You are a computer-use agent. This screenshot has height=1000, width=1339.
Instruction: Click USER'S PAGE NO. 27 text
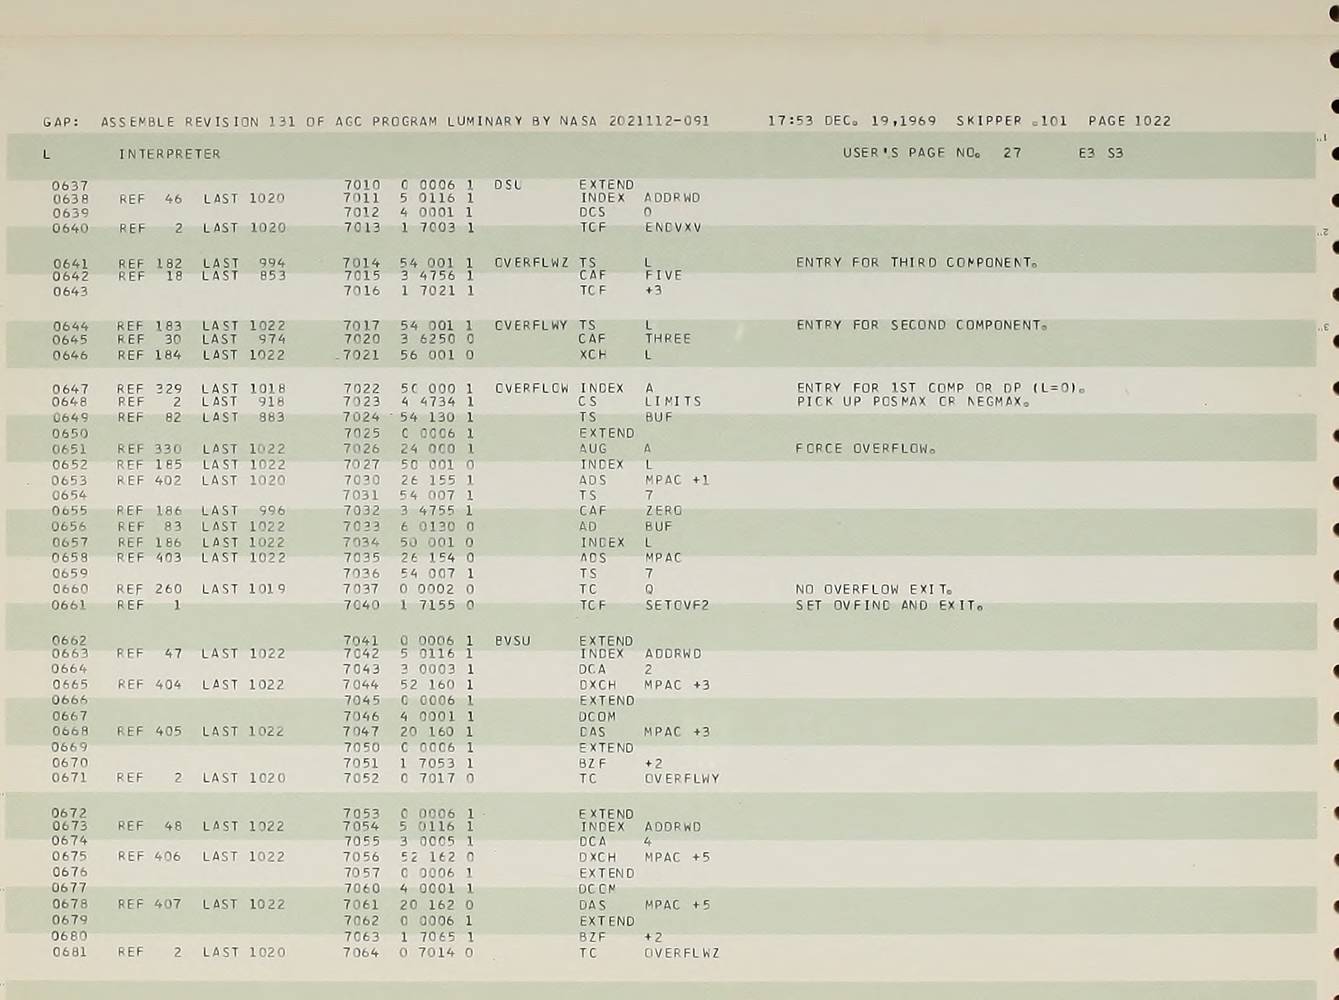[x=932, y=153]
